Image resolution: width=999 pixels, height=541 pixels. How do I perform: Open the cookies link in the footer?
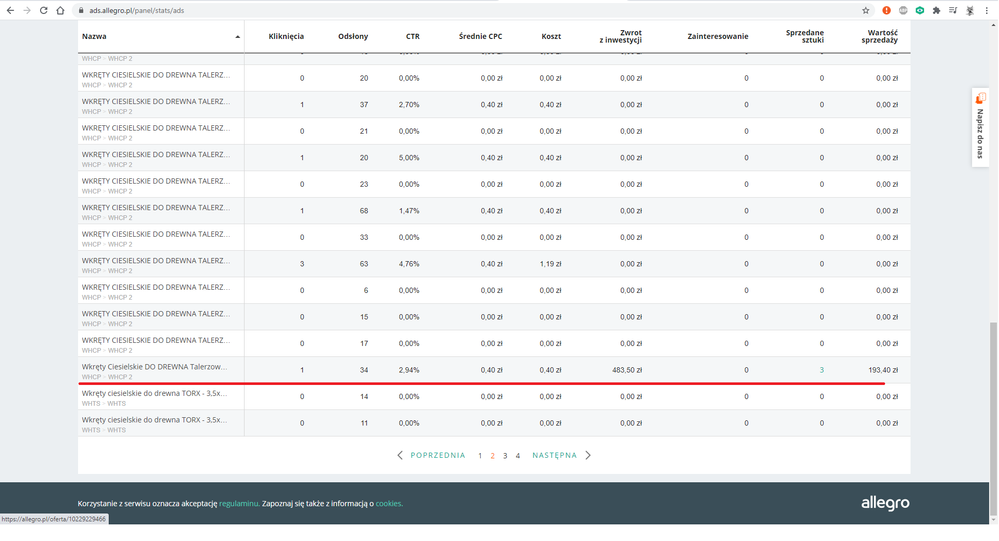click(389, 503)
